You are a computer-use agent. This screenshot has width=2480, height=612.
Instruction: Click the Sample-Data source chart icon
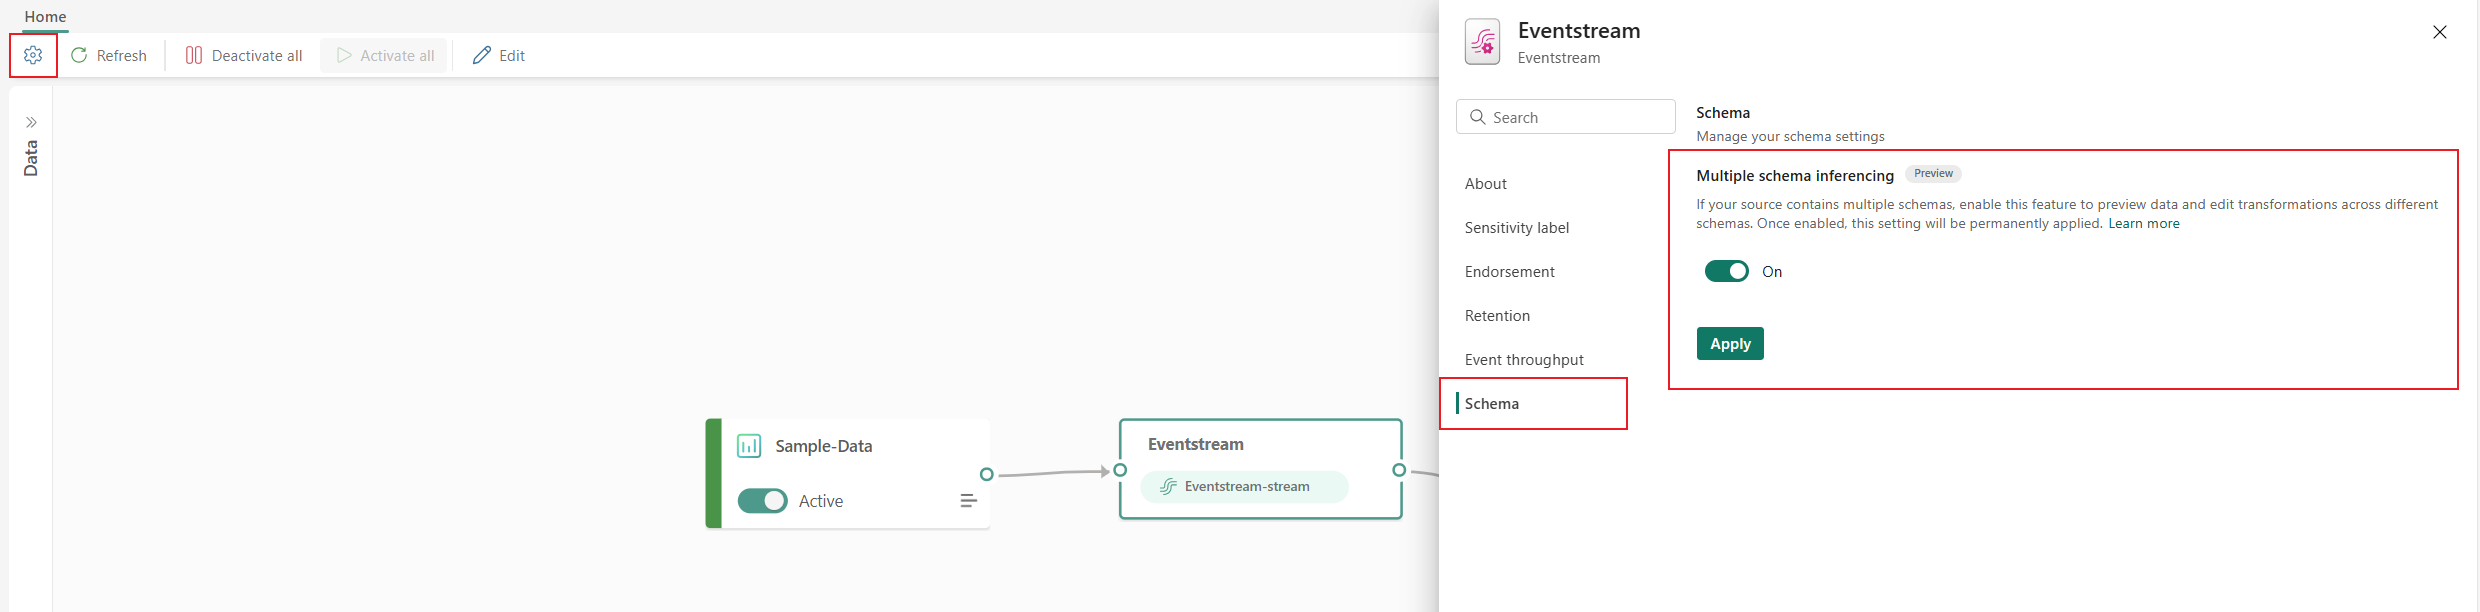pyautogui.click(x=749, y=446)
